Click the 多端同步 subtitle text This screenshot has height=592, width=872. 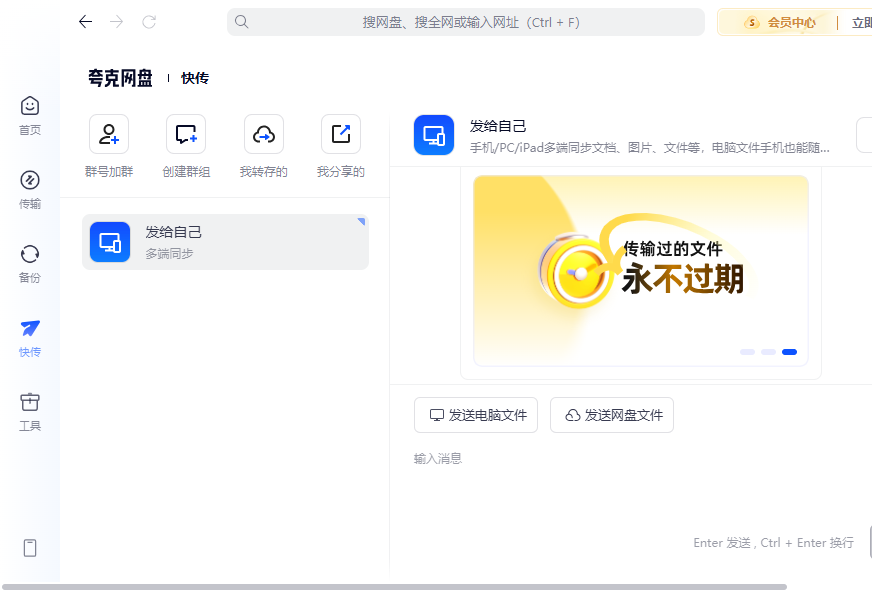169,254
